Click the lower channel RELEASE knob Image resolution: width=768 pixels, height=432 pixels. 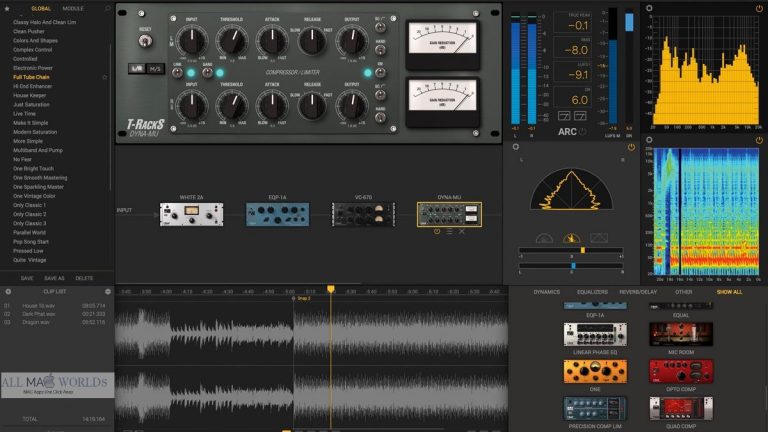312,106
